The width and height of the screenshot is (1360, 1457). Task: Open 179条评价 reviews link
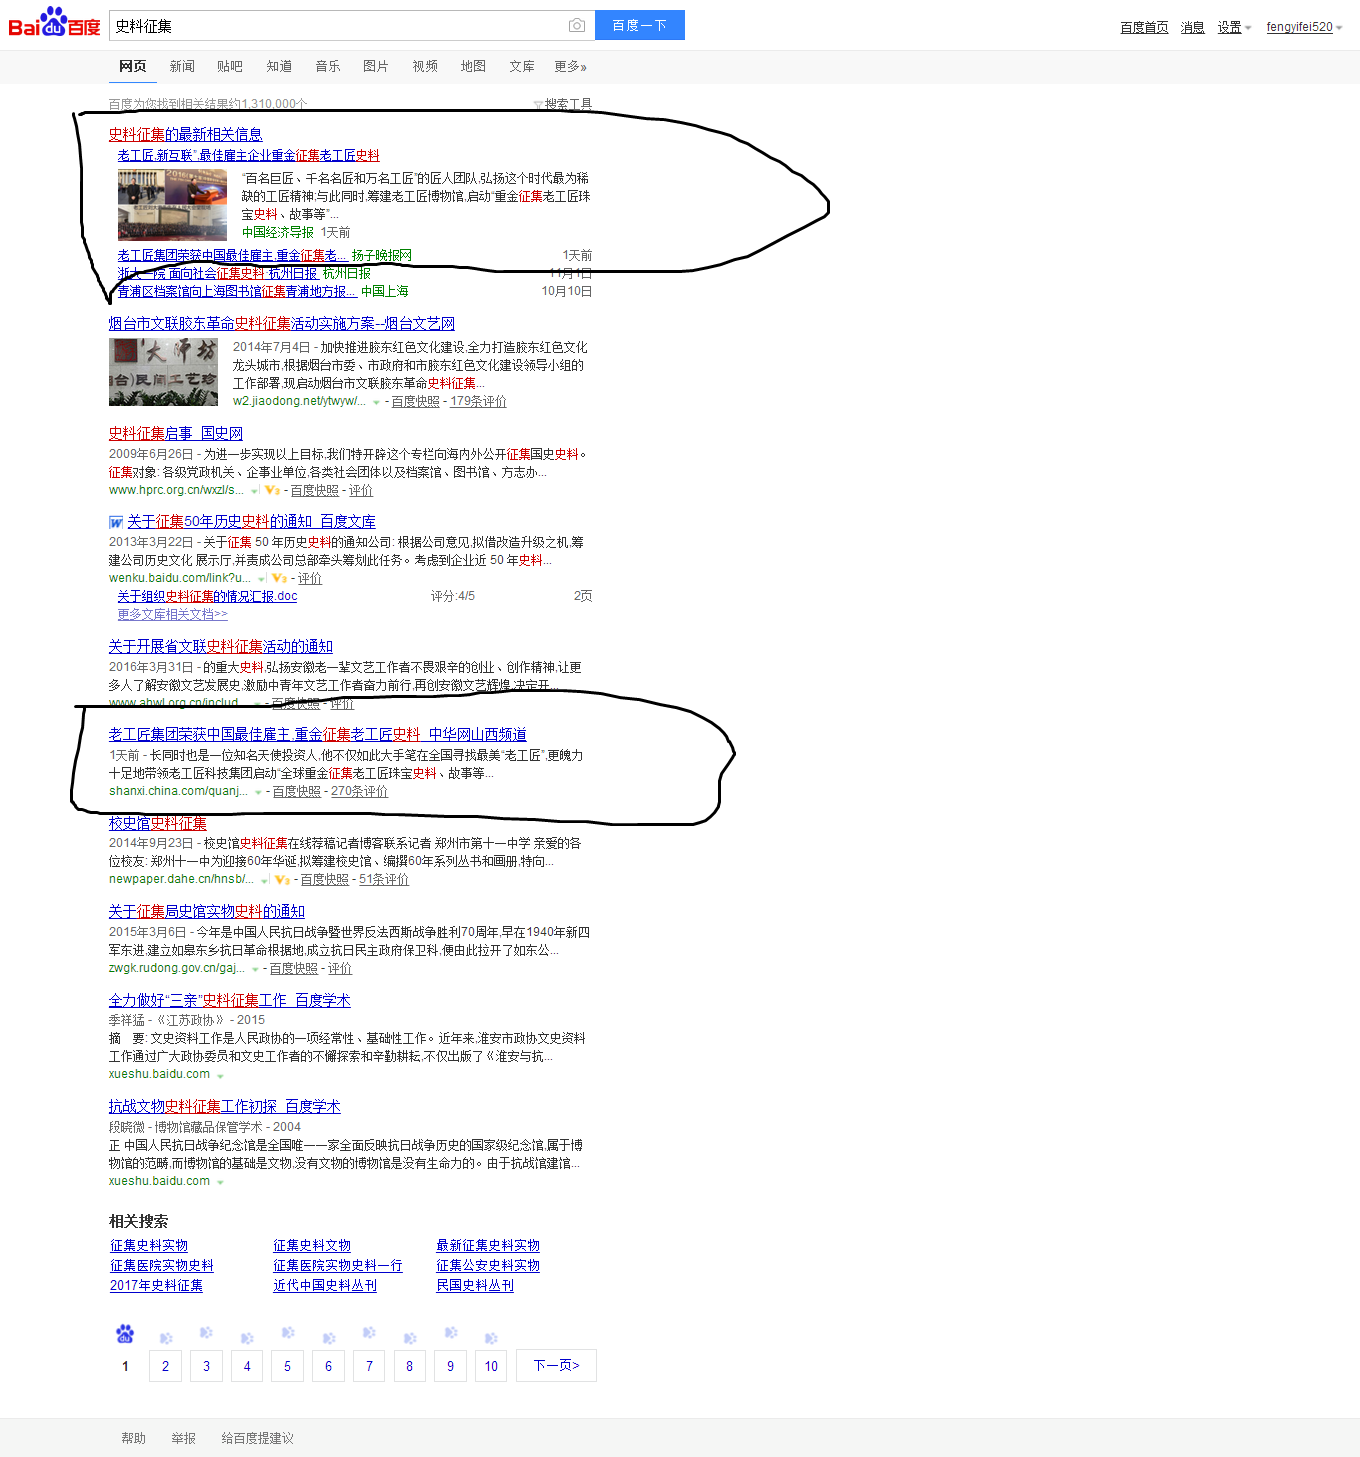coord(478,401)
